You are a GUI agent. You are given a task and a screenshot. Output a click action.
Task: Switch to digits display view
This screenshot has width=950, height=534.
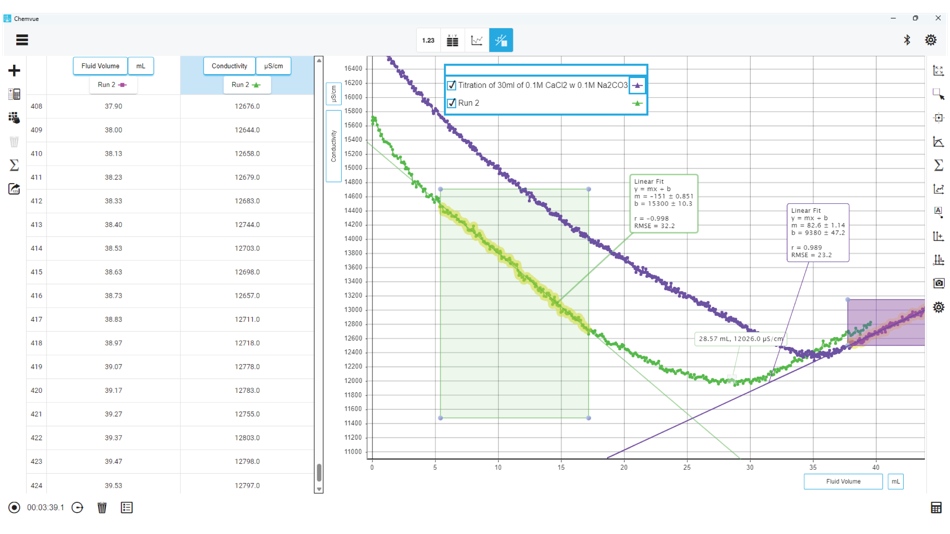tap(428, 41)
